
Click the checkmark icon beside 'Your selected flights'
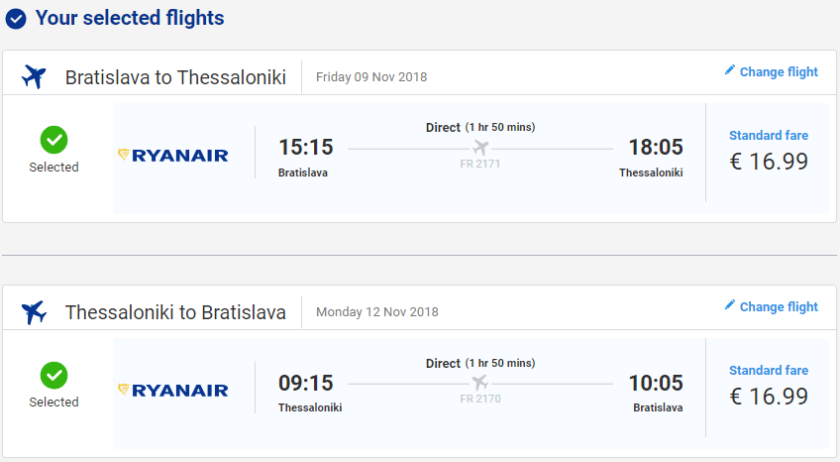pyautogui.click(x=16, y=19)
